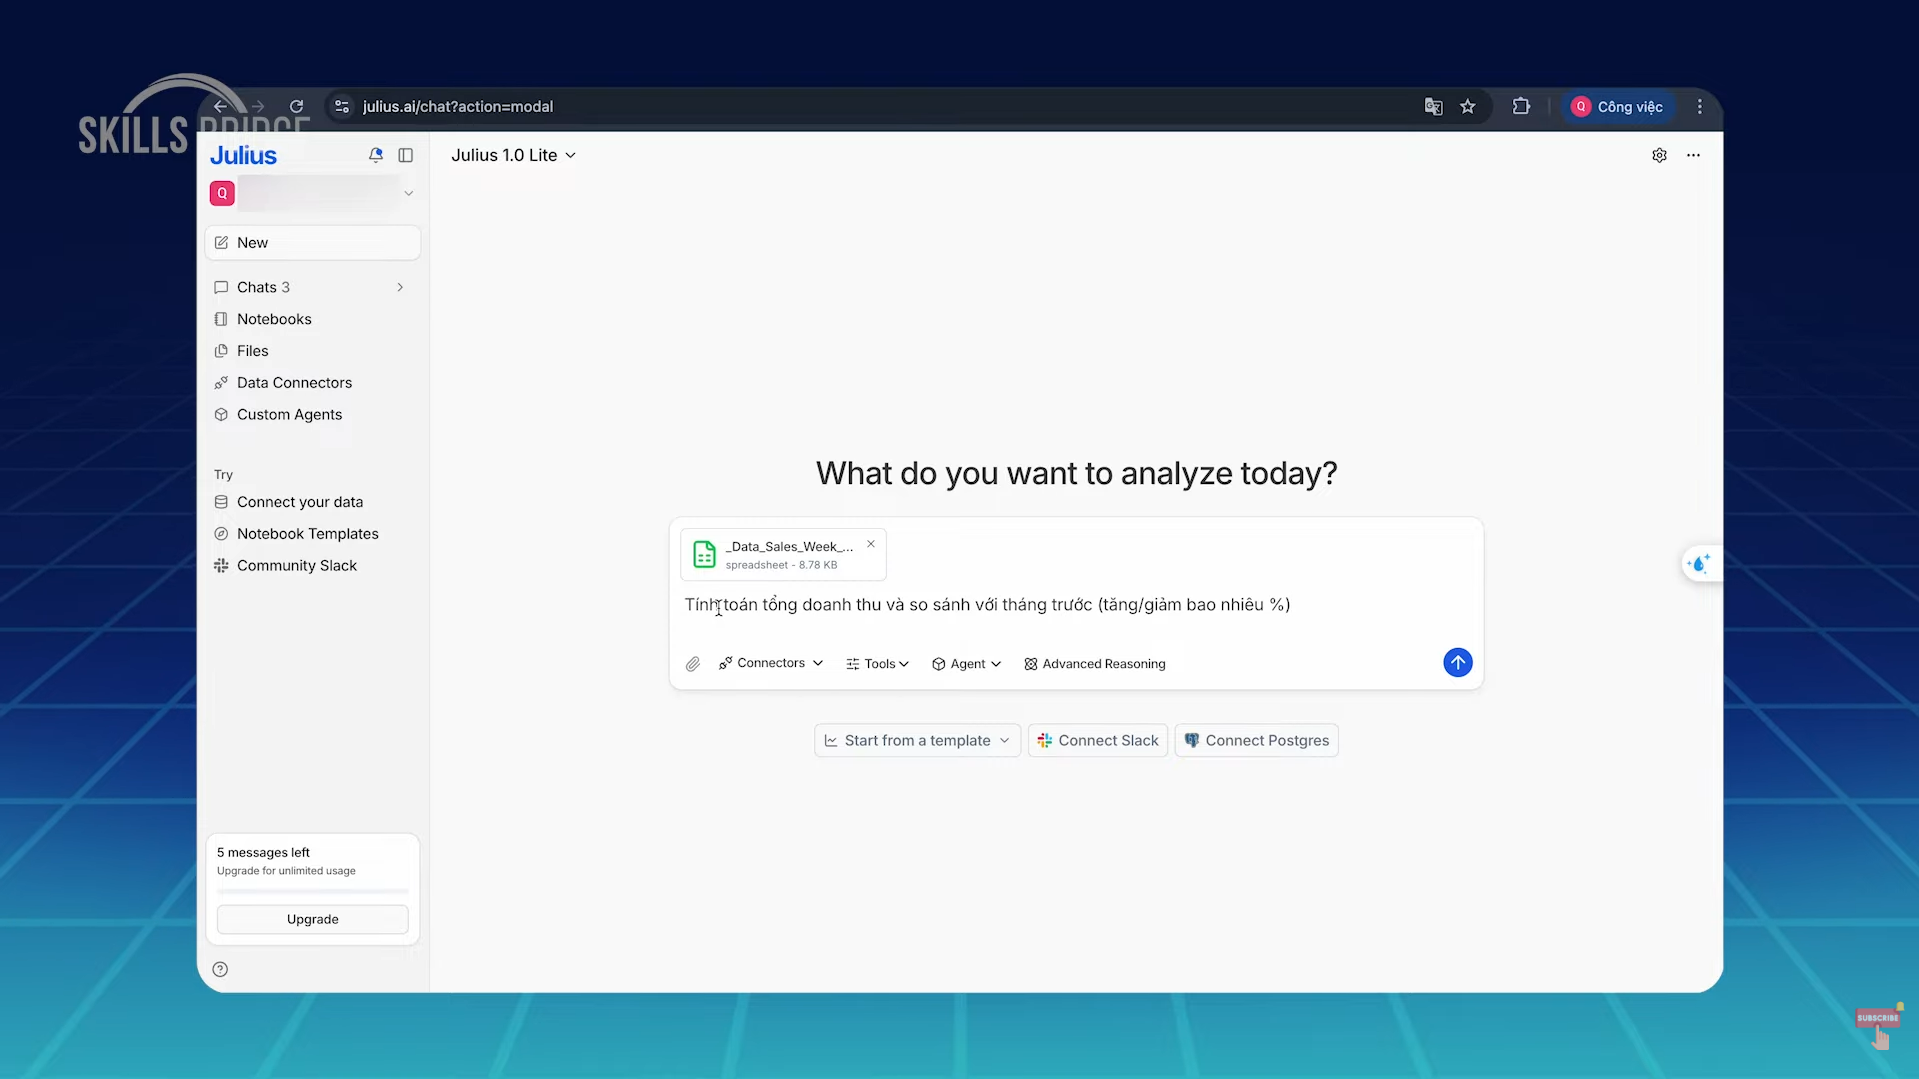Bookmark the page with the star icon
Image resolution: width=1919 pixels, height=1079 pixels.
tap(1469, 106)
